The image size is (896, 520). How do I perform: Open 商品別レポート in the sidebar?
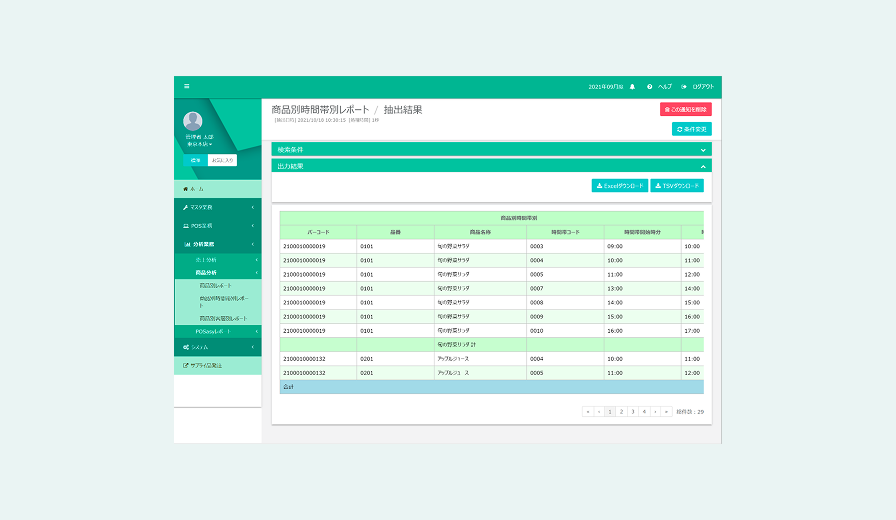pos(215,285)
